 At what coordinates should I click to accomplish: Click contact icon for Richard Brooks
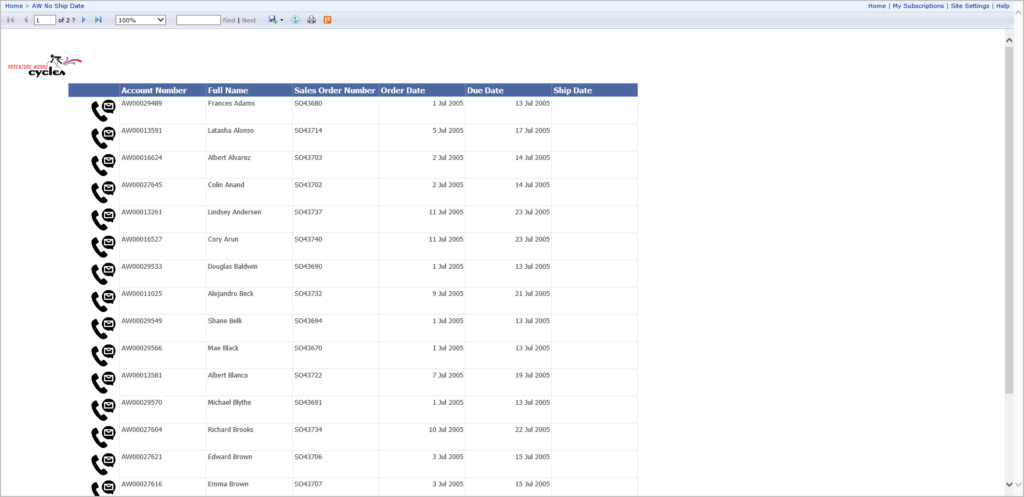103,438
